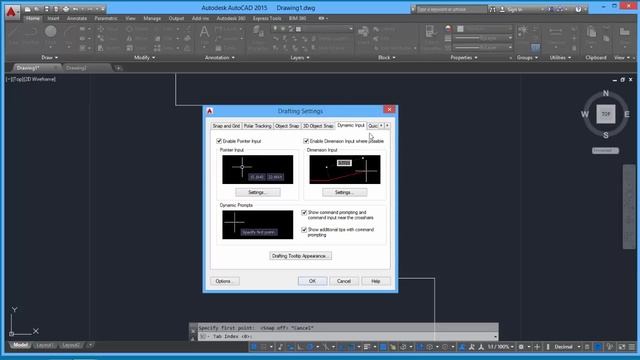Toggle Show command prompting near crosshairs checkbox
Screen dimensions: 640x360
[x=304, y=213]
